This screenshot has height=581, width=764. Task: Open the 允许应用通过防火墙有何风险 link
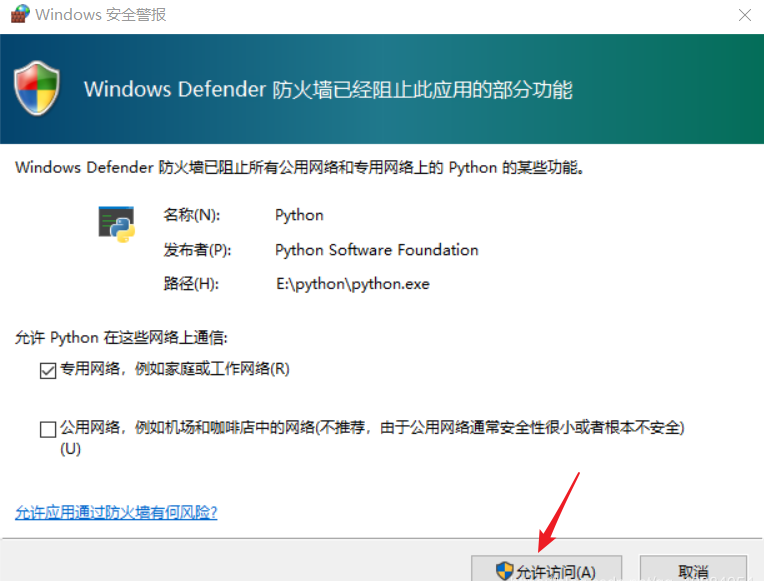click(x=116, y=512)
